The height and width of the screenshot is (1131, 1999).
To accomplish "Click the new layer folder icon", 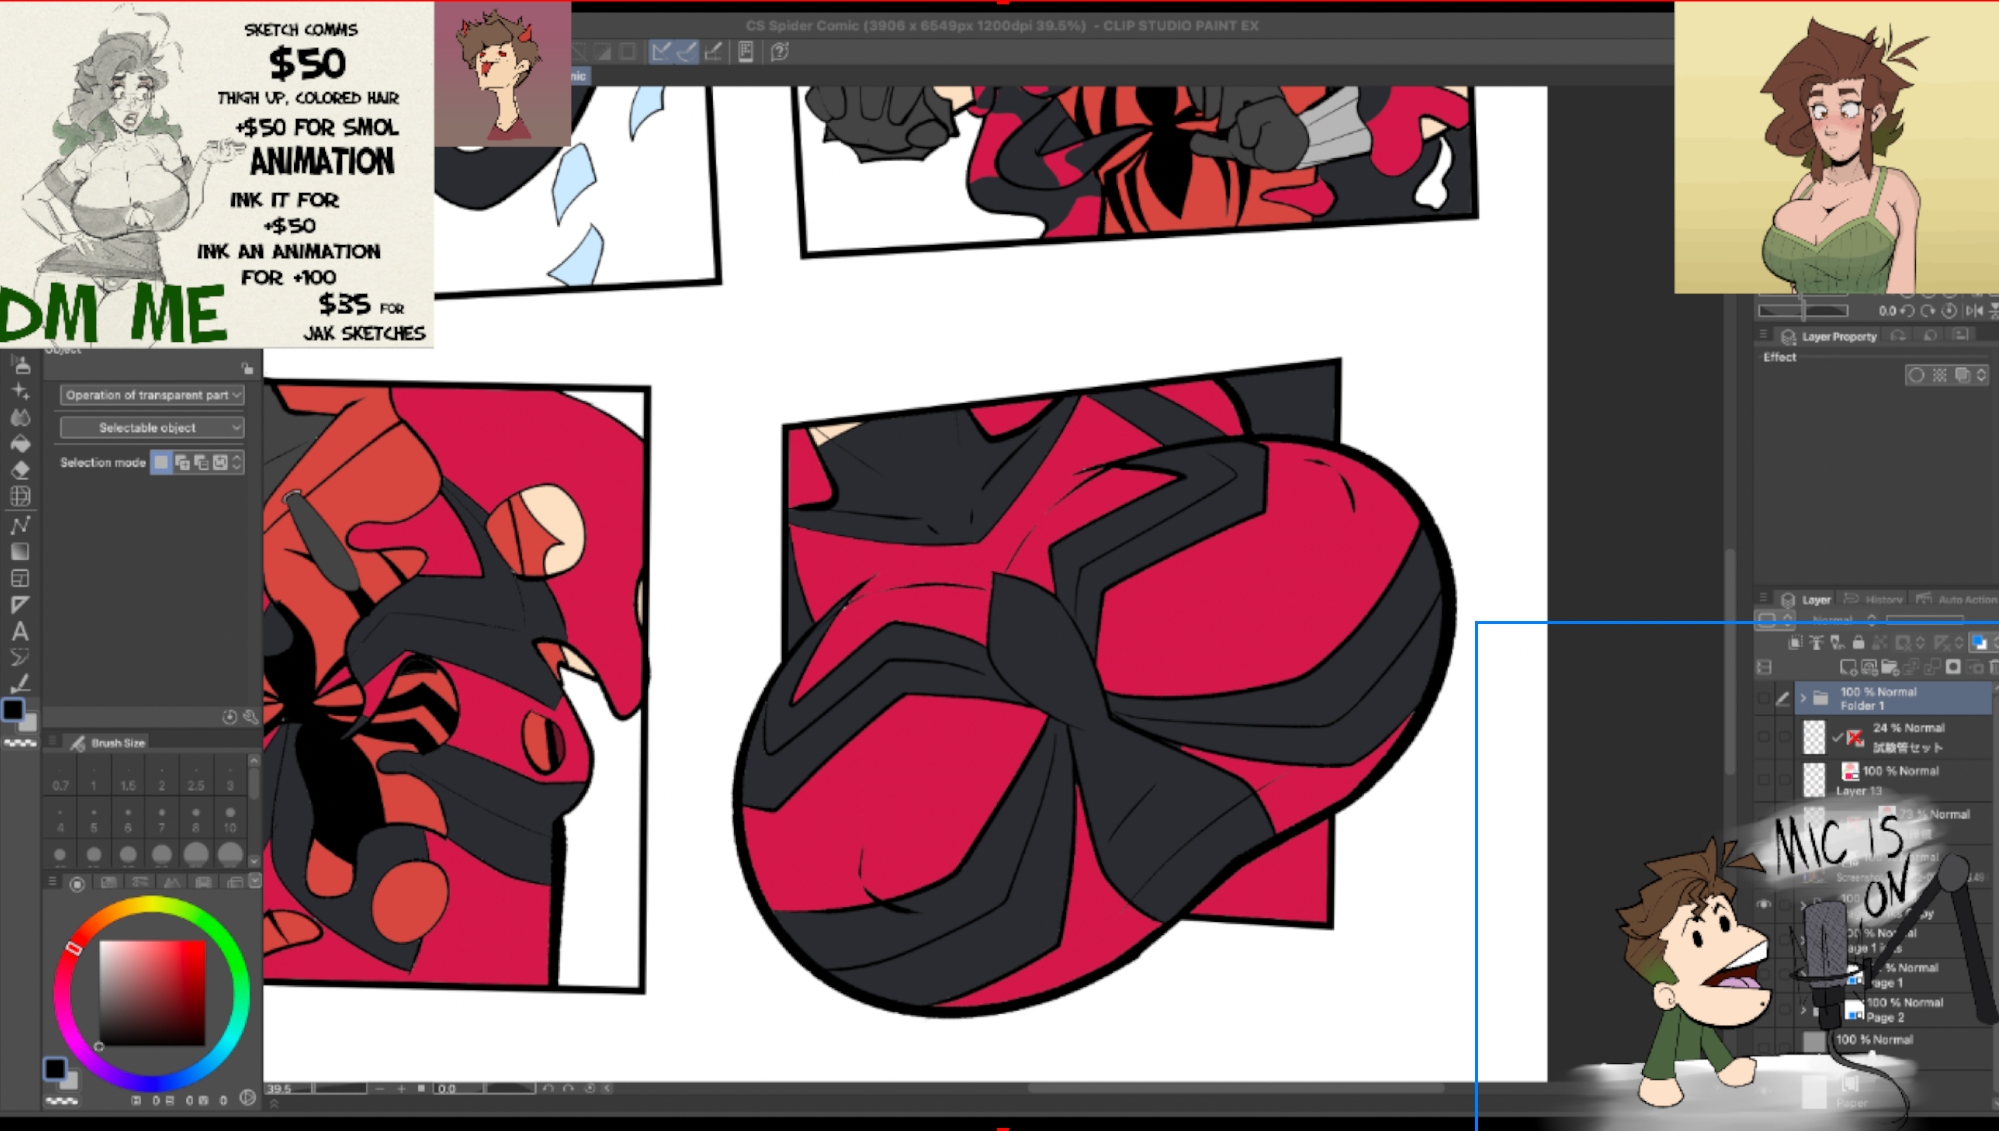I will click(1890, 667).
